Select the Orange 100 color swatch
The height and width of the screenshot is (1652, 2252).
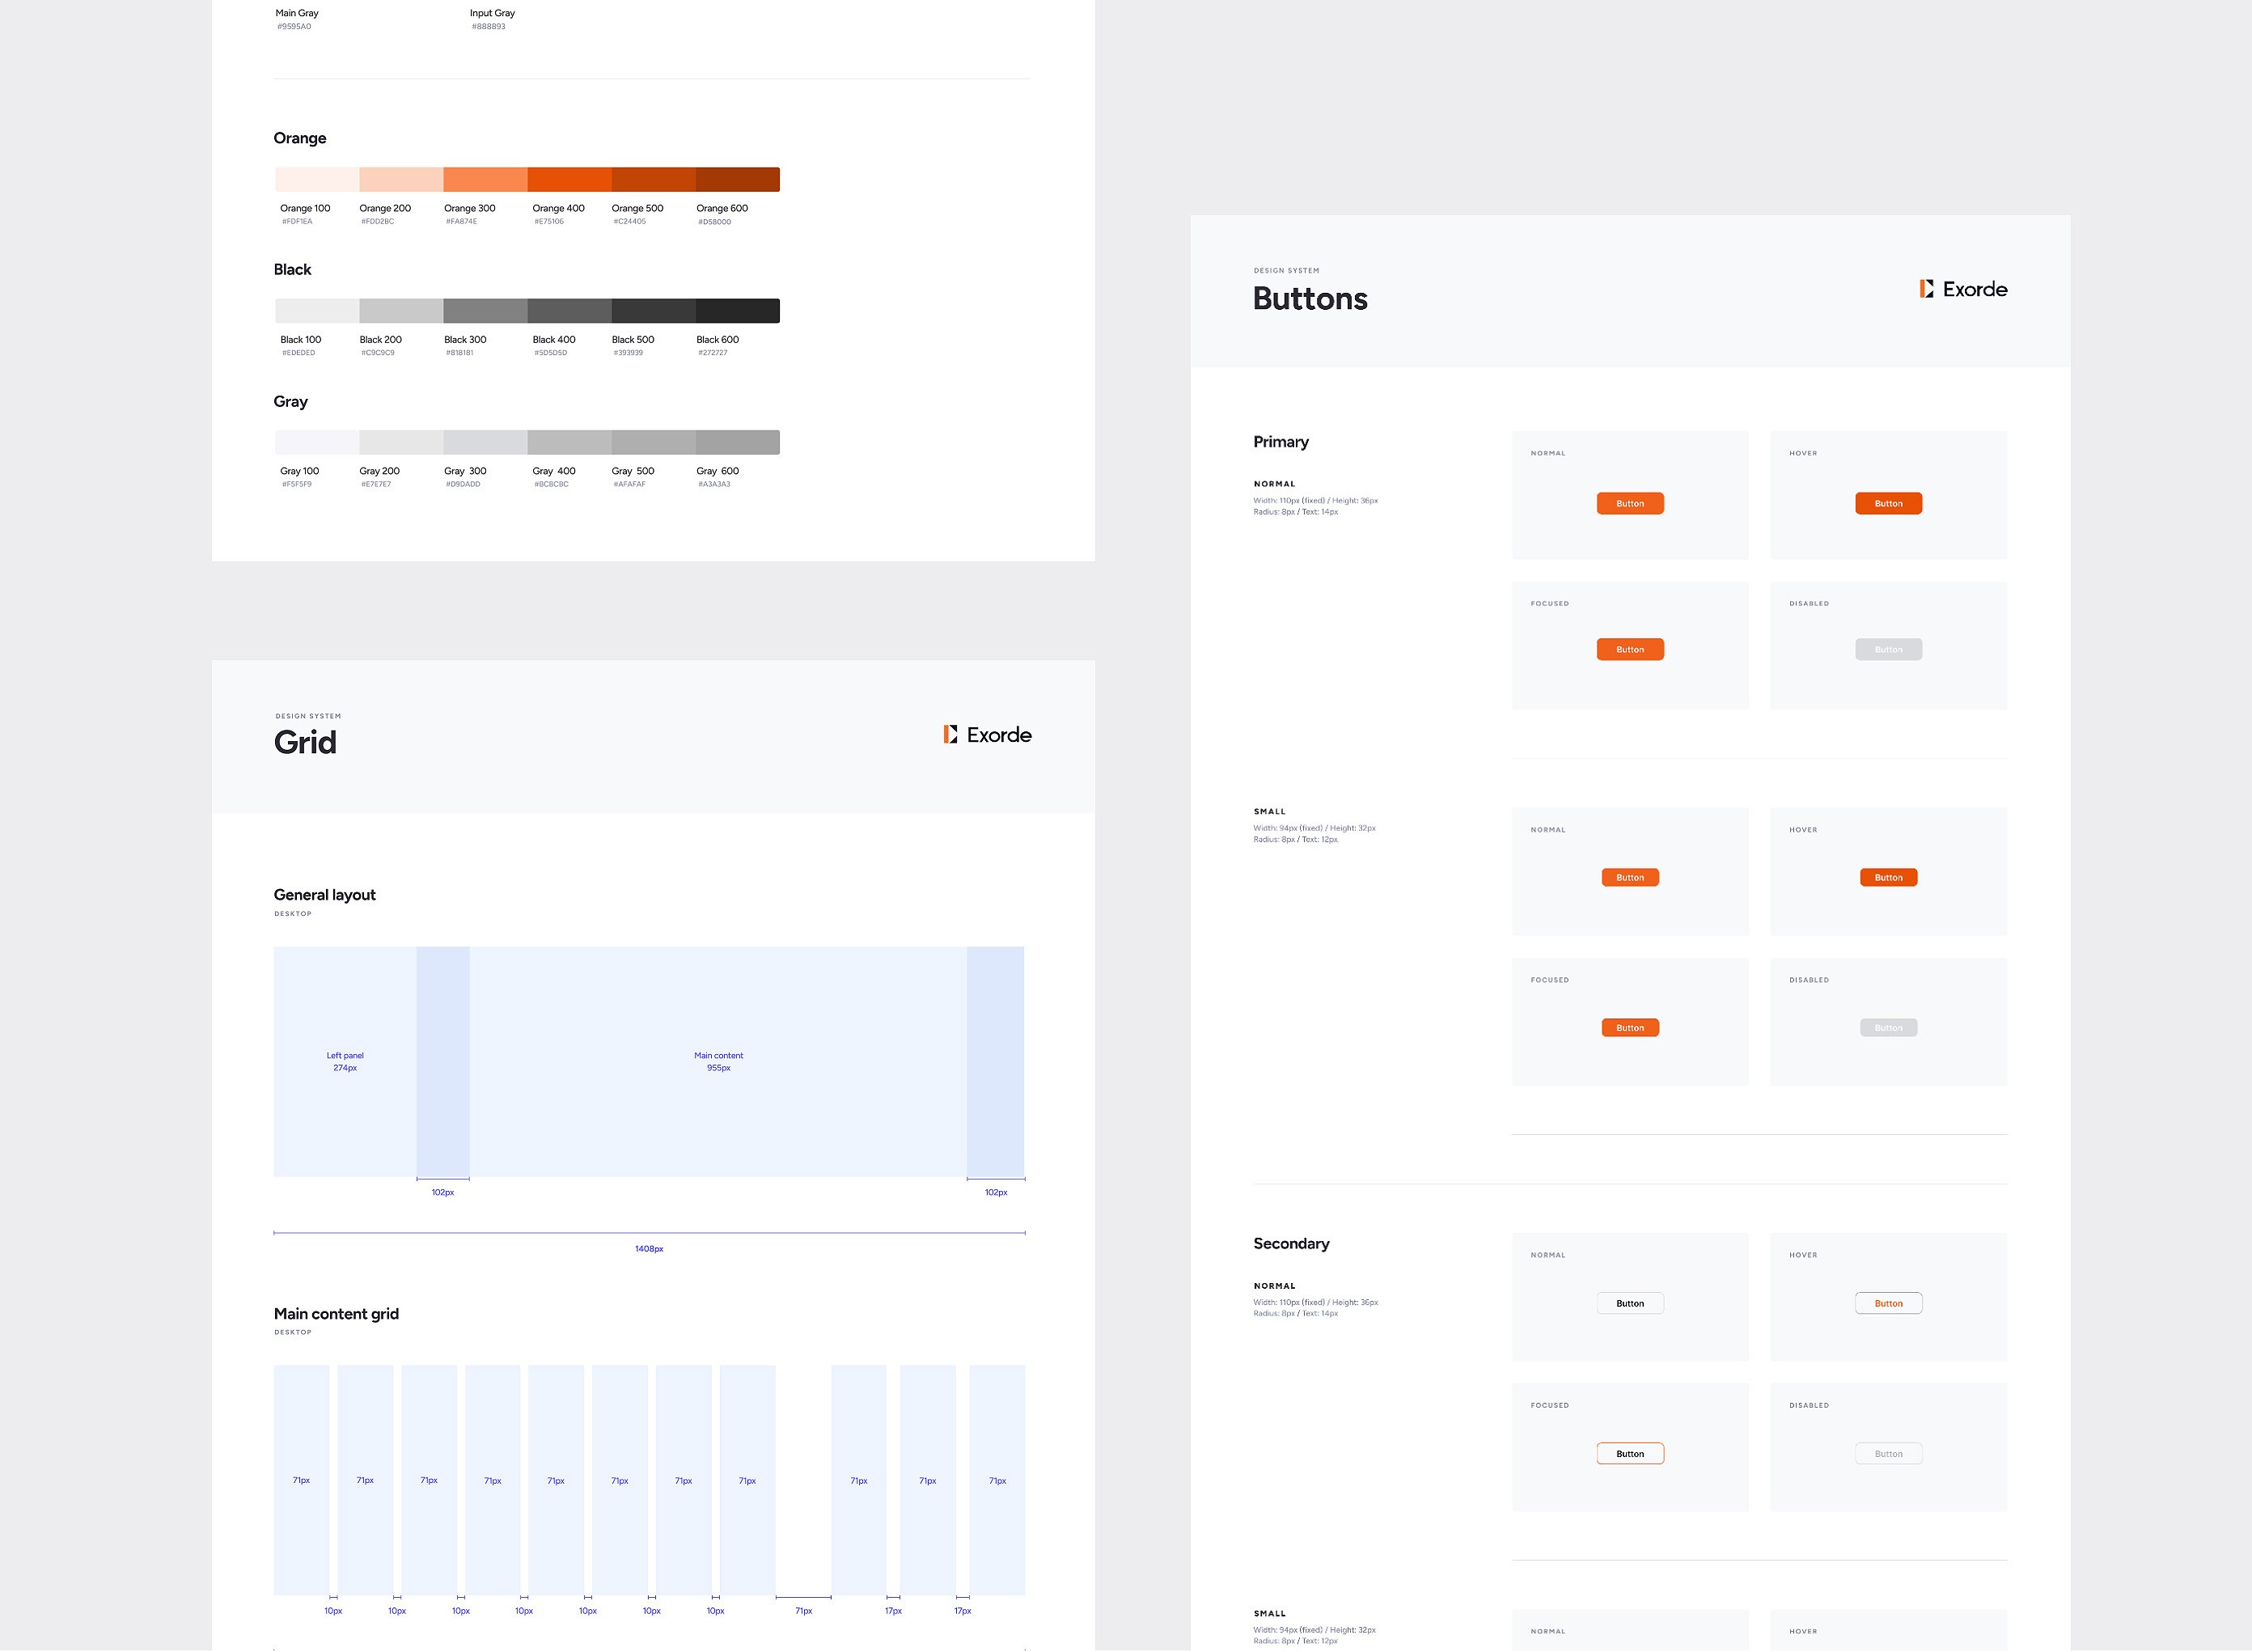pyautogui.click(x=317, y=180)
